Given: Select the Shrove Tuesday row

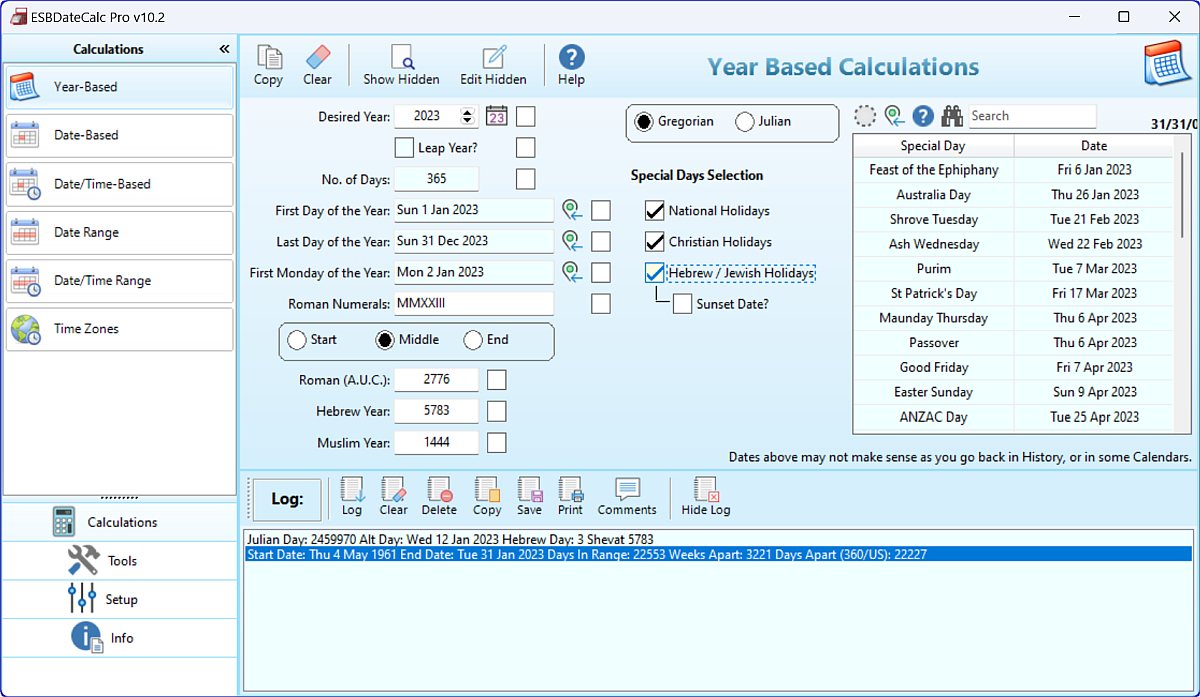Looking at the screenshot, I should pyautogui.click(x=1013, y=219).
